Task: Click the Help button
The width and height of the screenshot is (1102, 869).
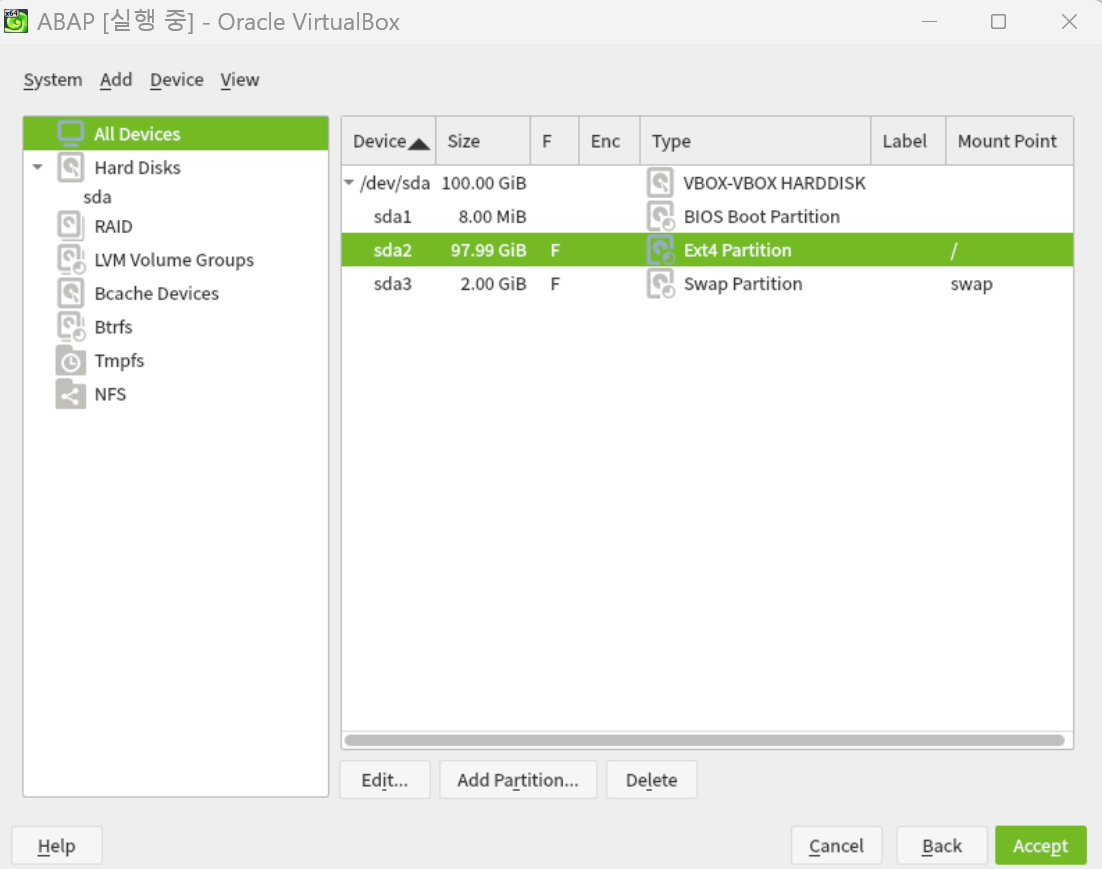Action: coord(57,846)
